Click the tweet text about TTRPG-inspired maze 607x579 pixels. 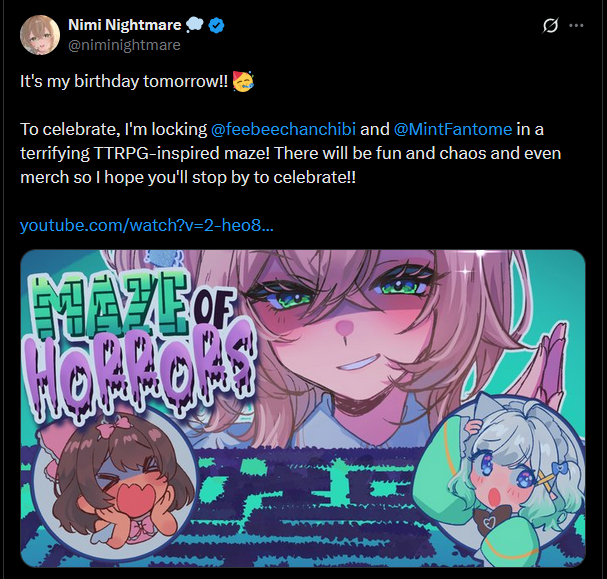290,153
